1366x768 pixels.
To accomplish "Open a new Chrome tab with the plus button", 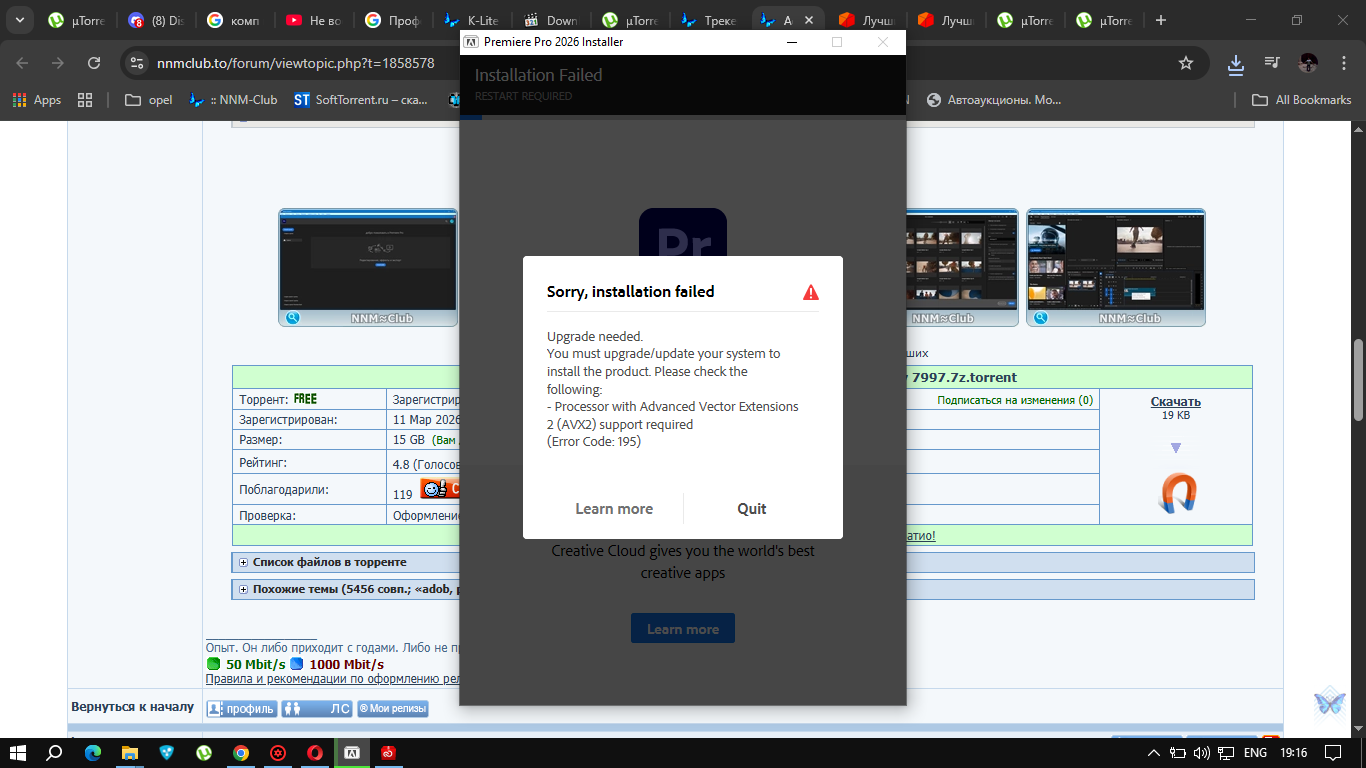I will pyautogui.click(x=1160, y=20).
